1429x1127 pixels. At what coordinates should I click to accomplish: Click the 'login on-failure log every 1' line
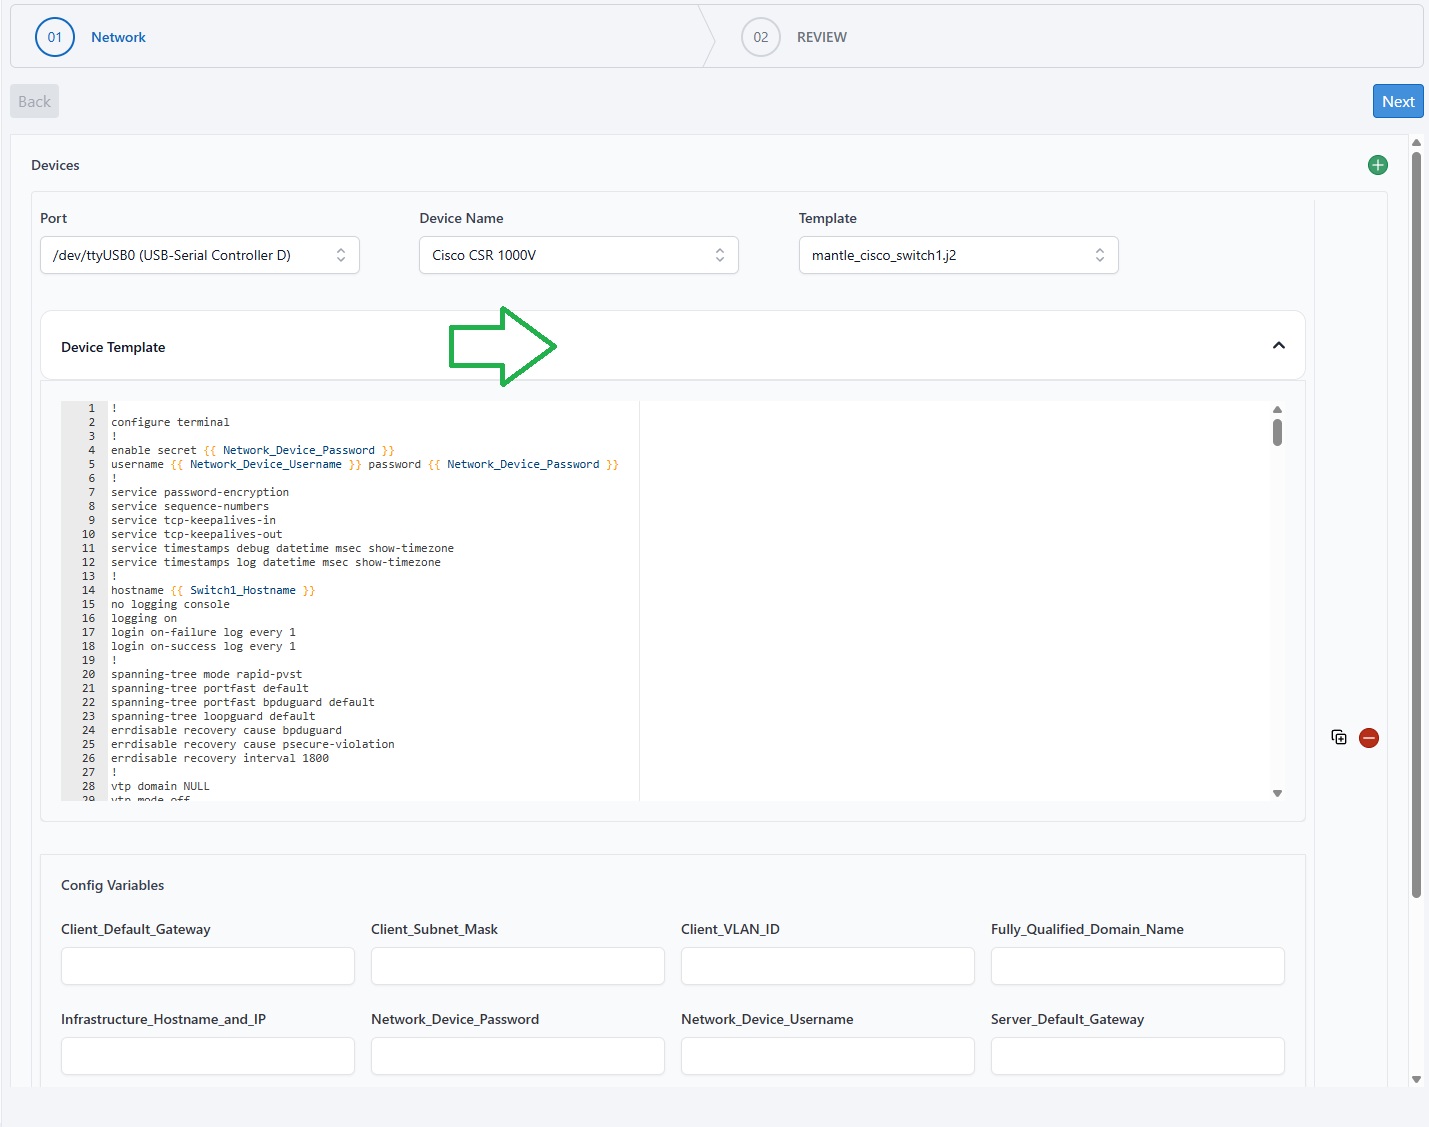203,632
